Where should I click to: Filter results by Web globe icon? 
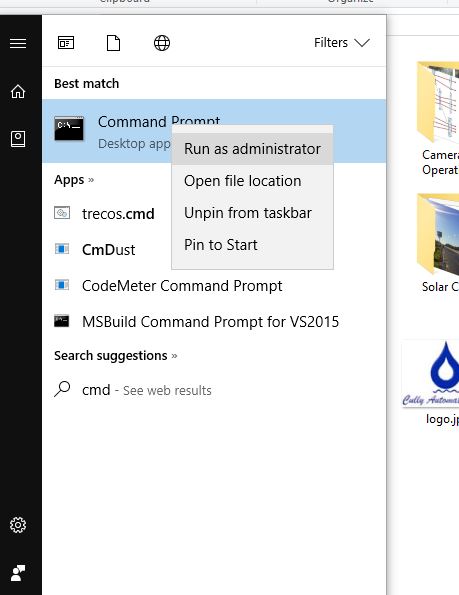tap(162, 43)
